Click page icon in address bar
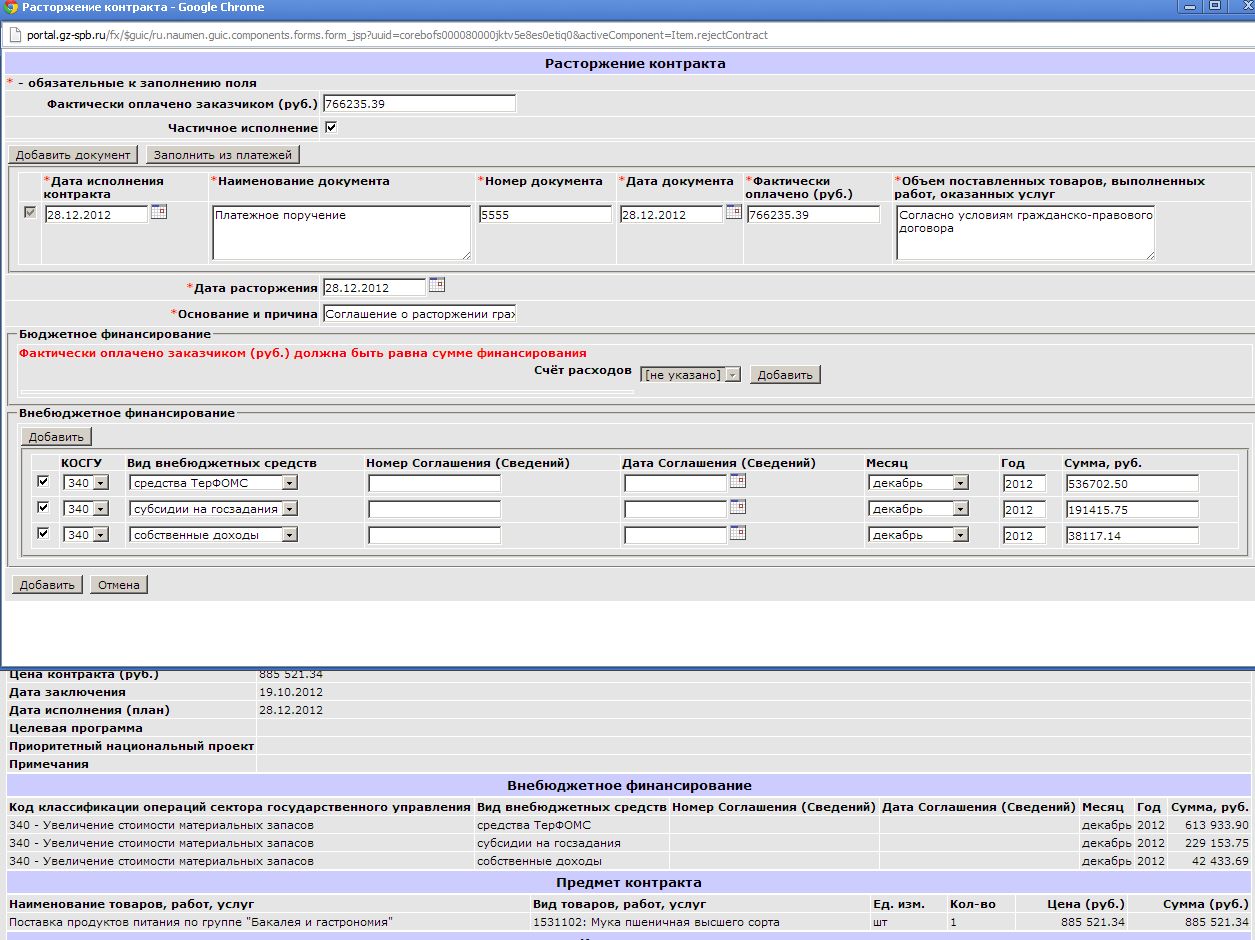 15,35
